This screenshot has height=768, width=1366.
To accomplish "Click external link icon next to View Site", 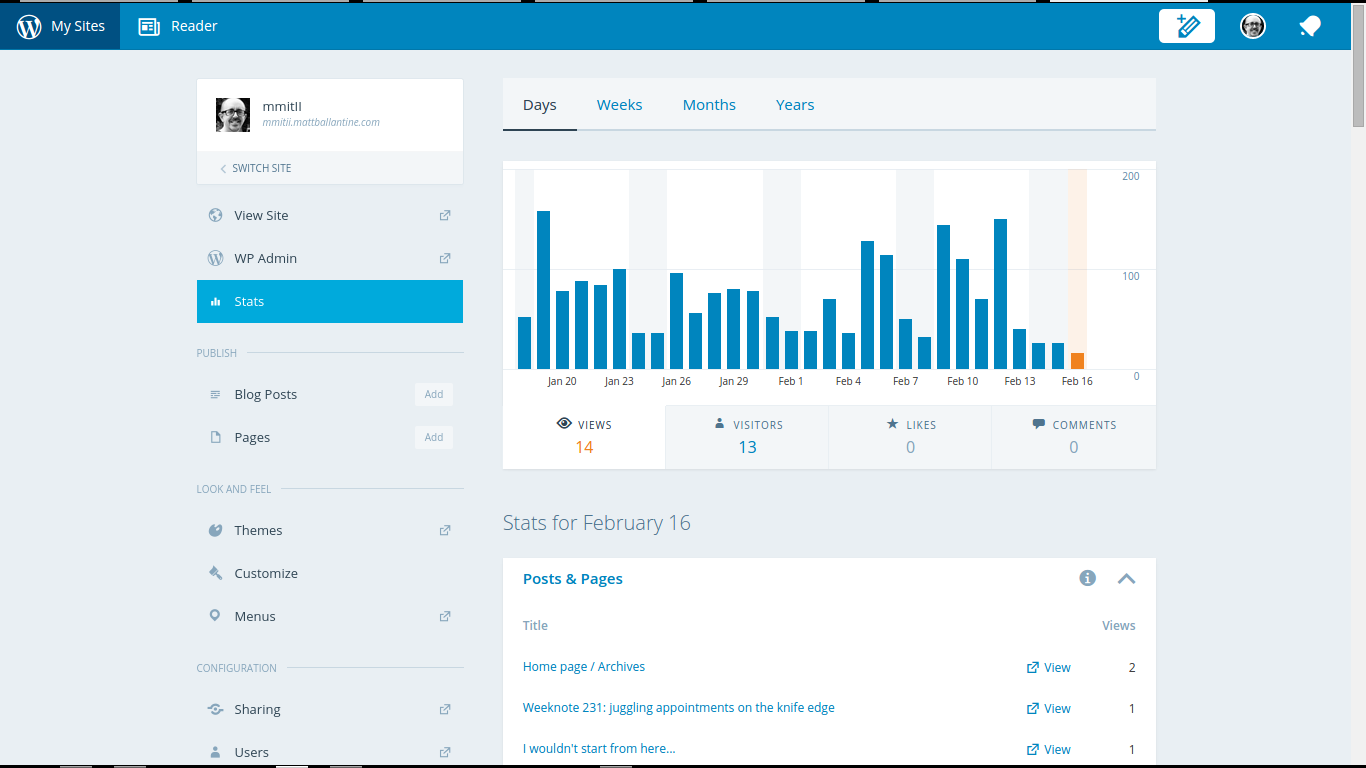I will [445, 215].
